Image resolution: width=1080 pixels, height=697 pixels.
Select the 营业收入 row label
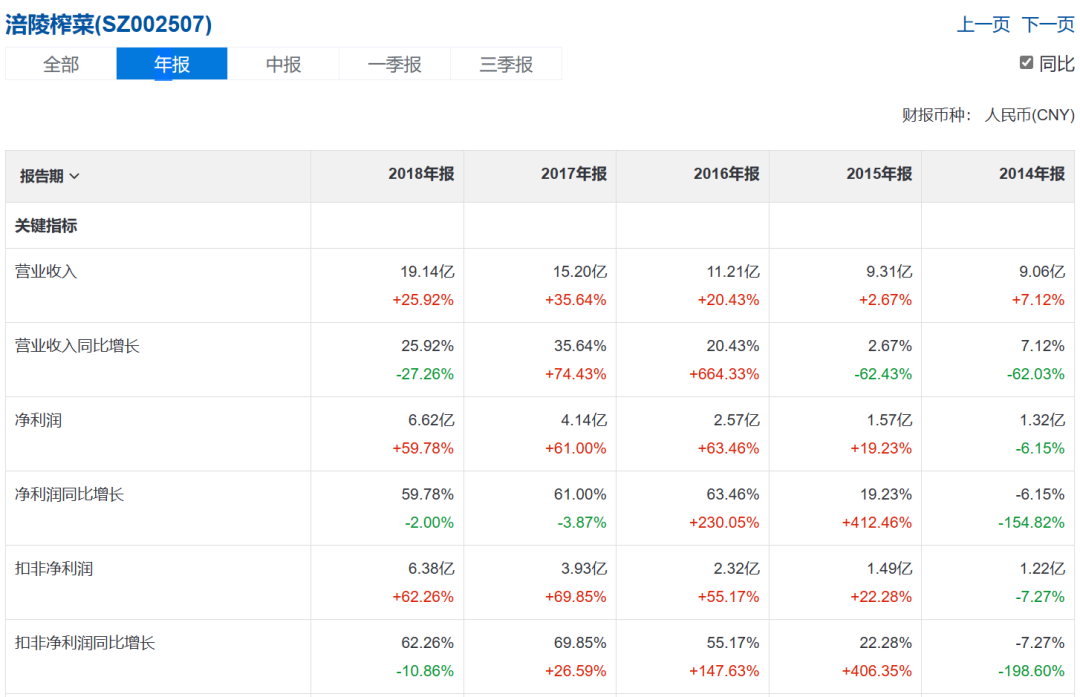click(46, 271)
